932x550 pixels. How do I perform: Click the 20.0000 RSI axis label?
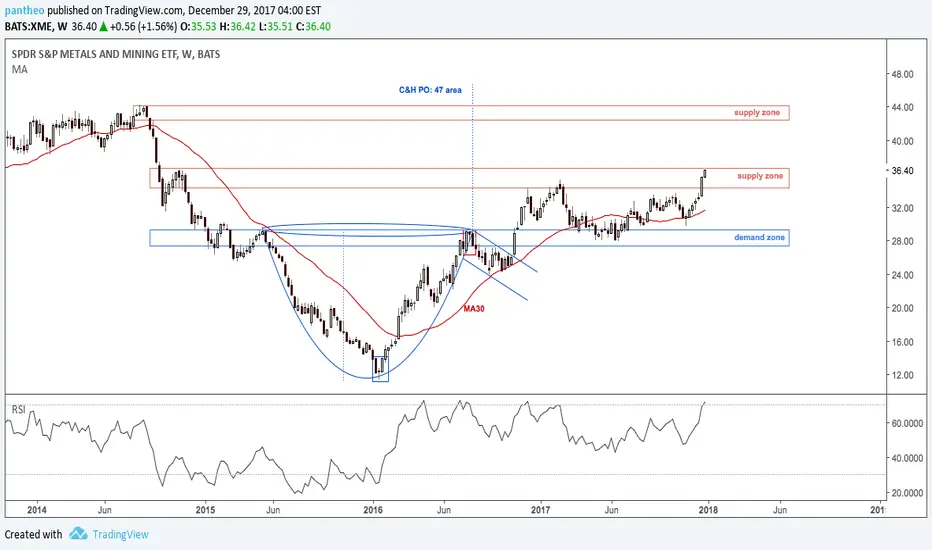[x=908, y=494]
